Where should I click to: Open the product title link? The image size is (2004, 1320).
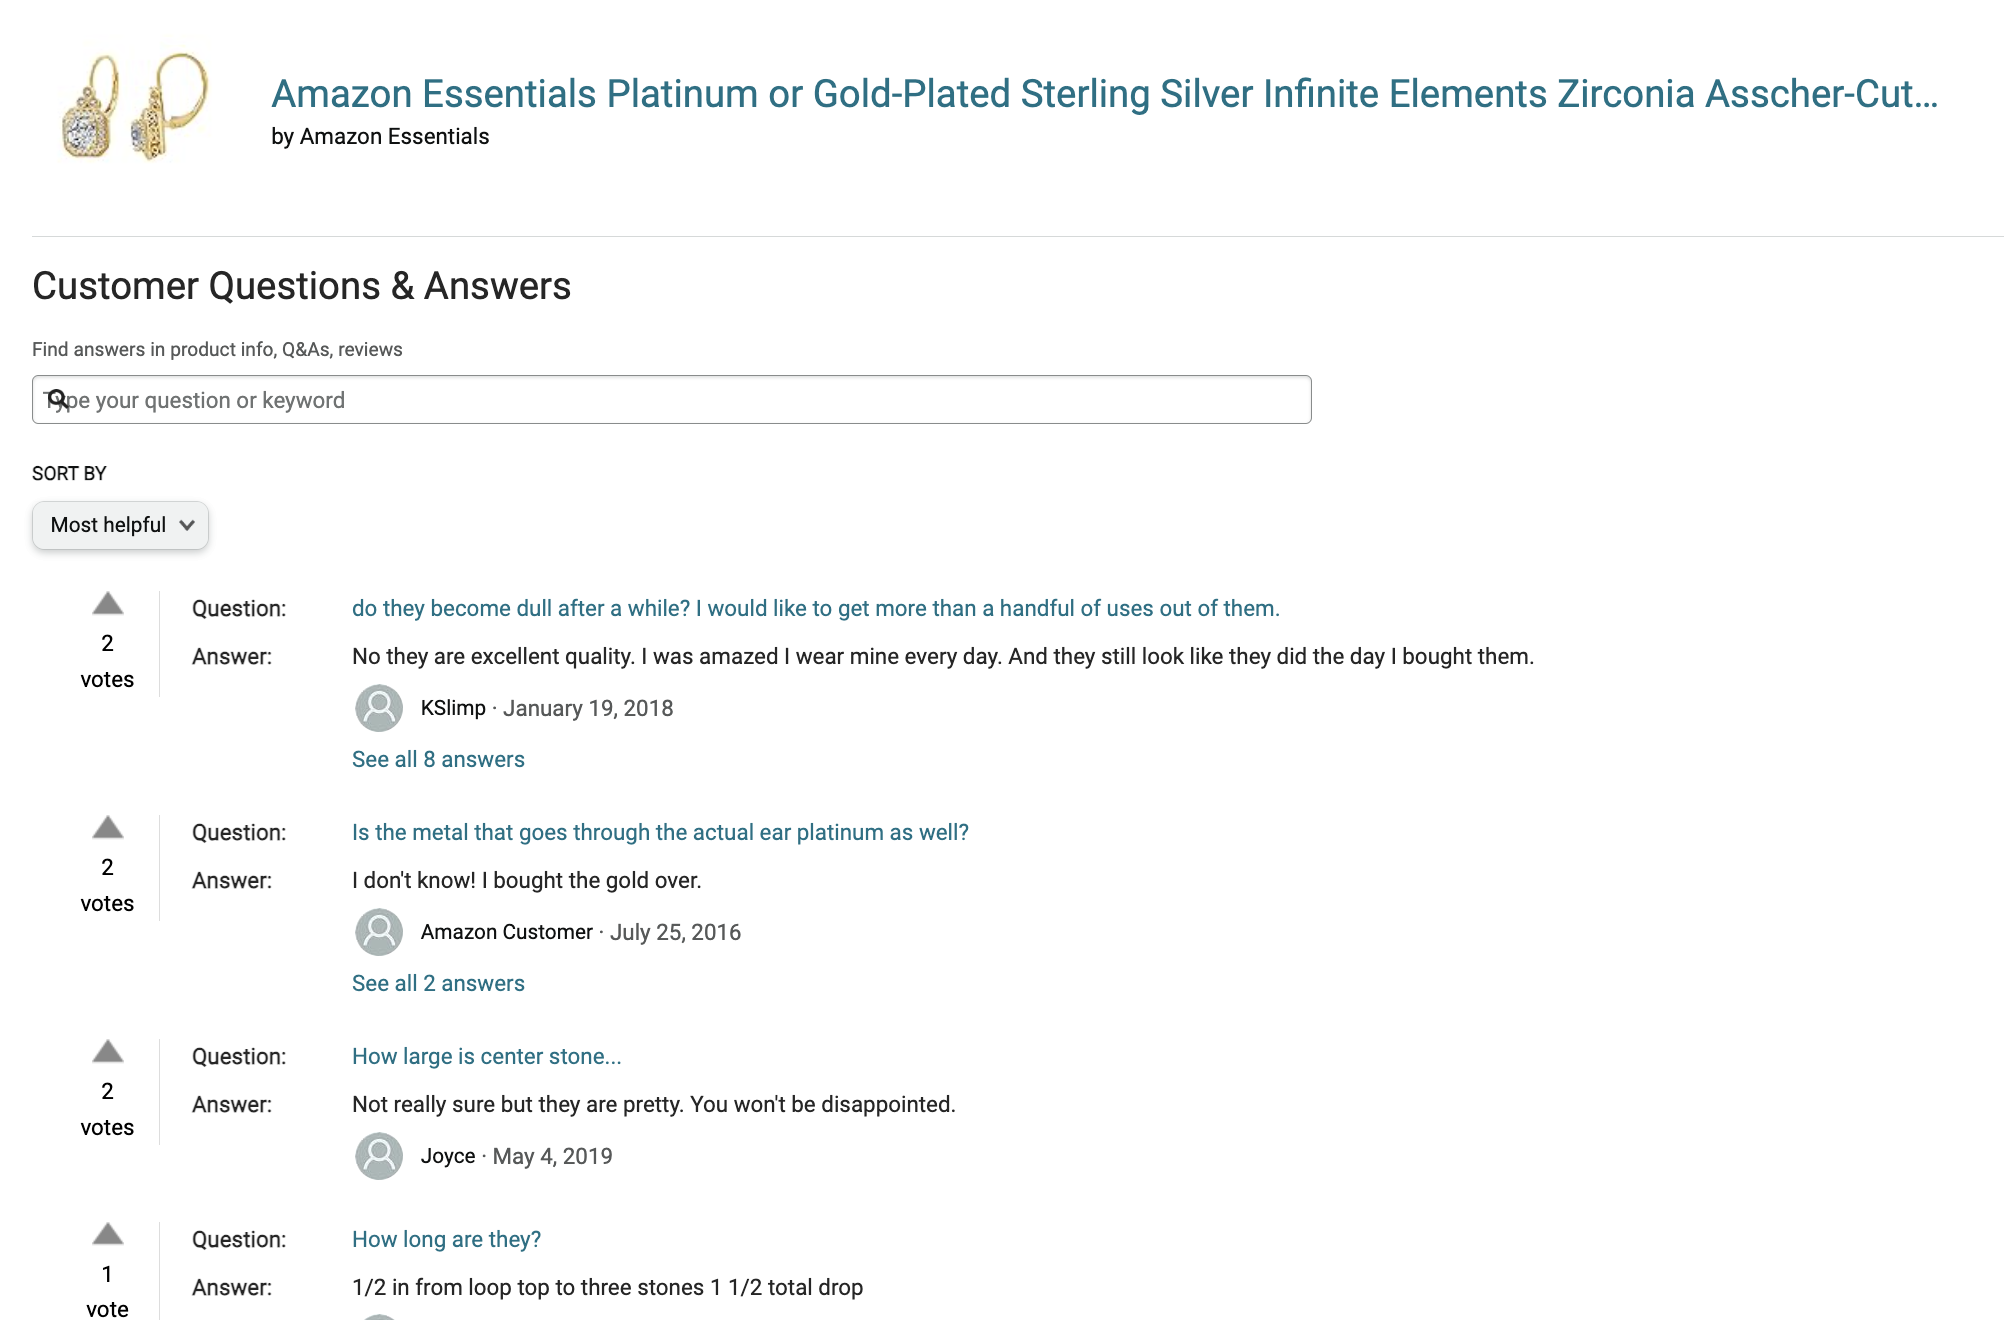[1104, 94]
